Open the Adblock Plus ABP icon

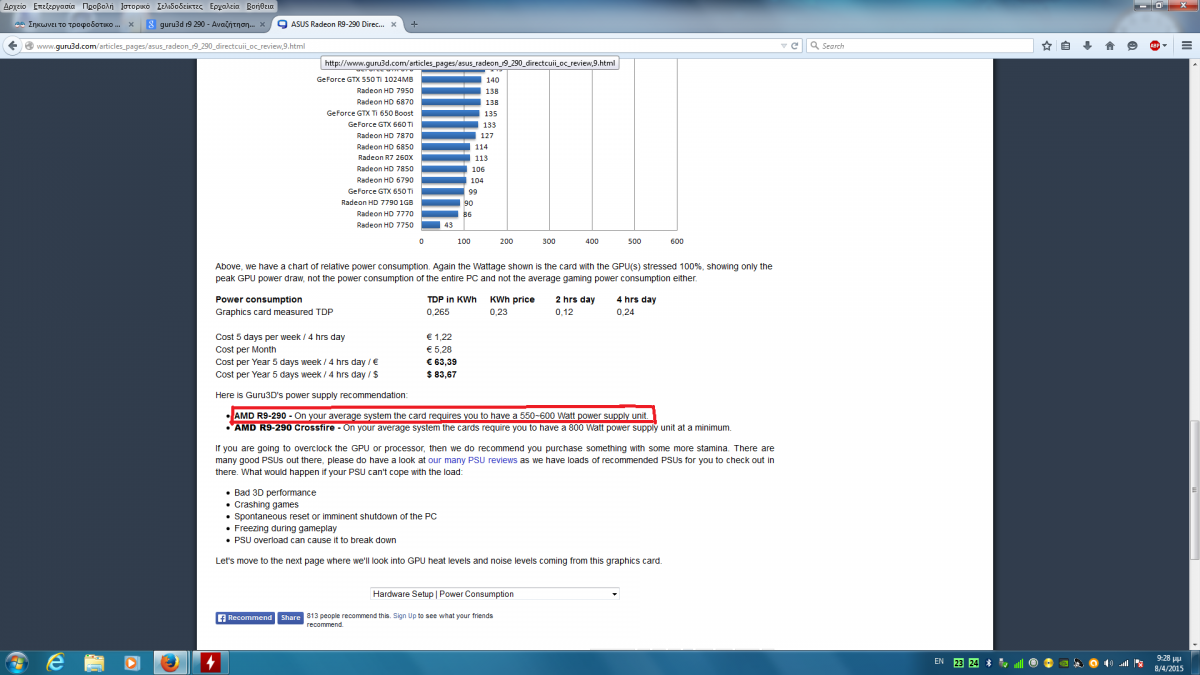1155,45
